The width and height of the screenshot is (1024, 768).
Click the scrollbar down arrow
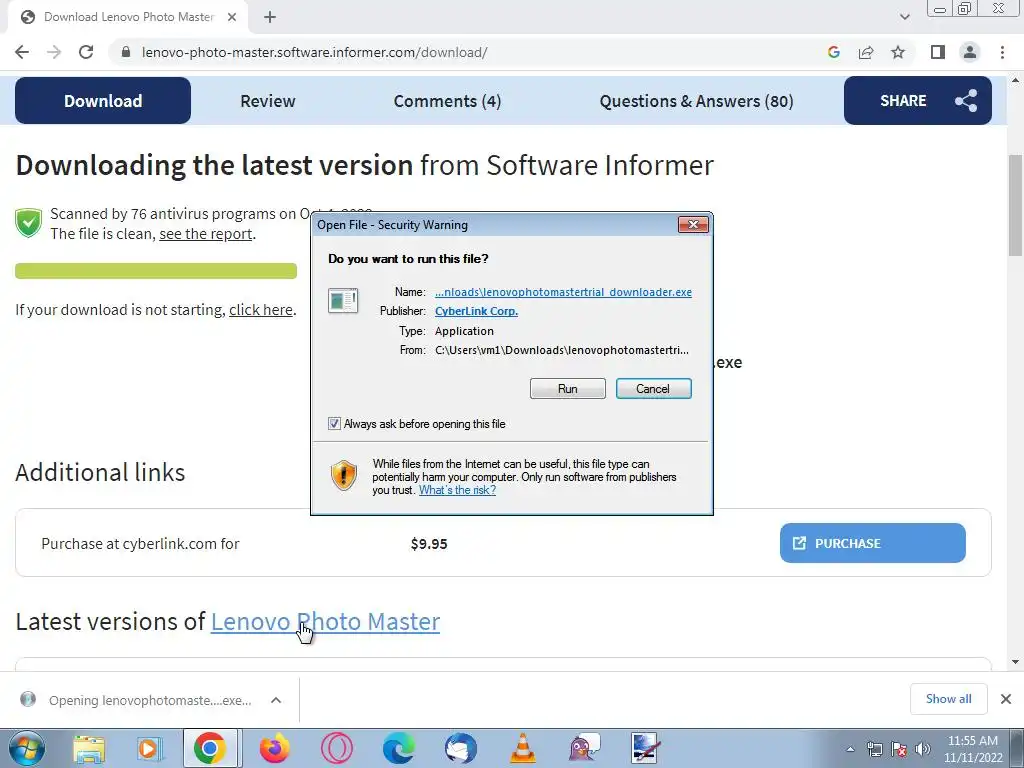pos(1016,662)
